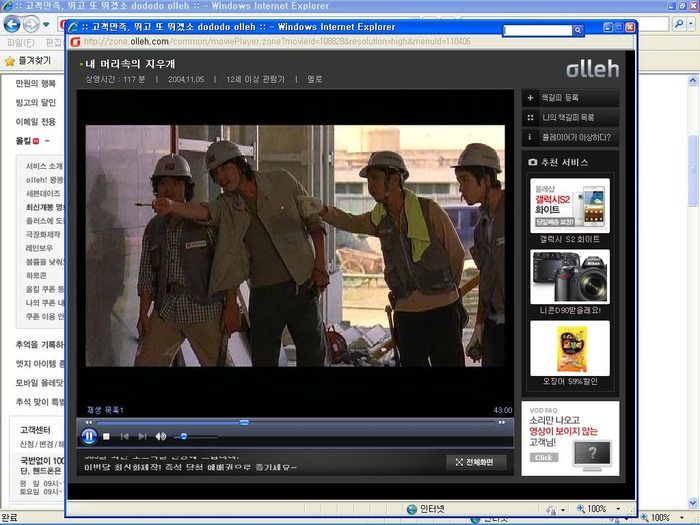Open 고객센터 heading in the background page
The height and width of the screenshot is (525, 700).
[x=35, y=430]
